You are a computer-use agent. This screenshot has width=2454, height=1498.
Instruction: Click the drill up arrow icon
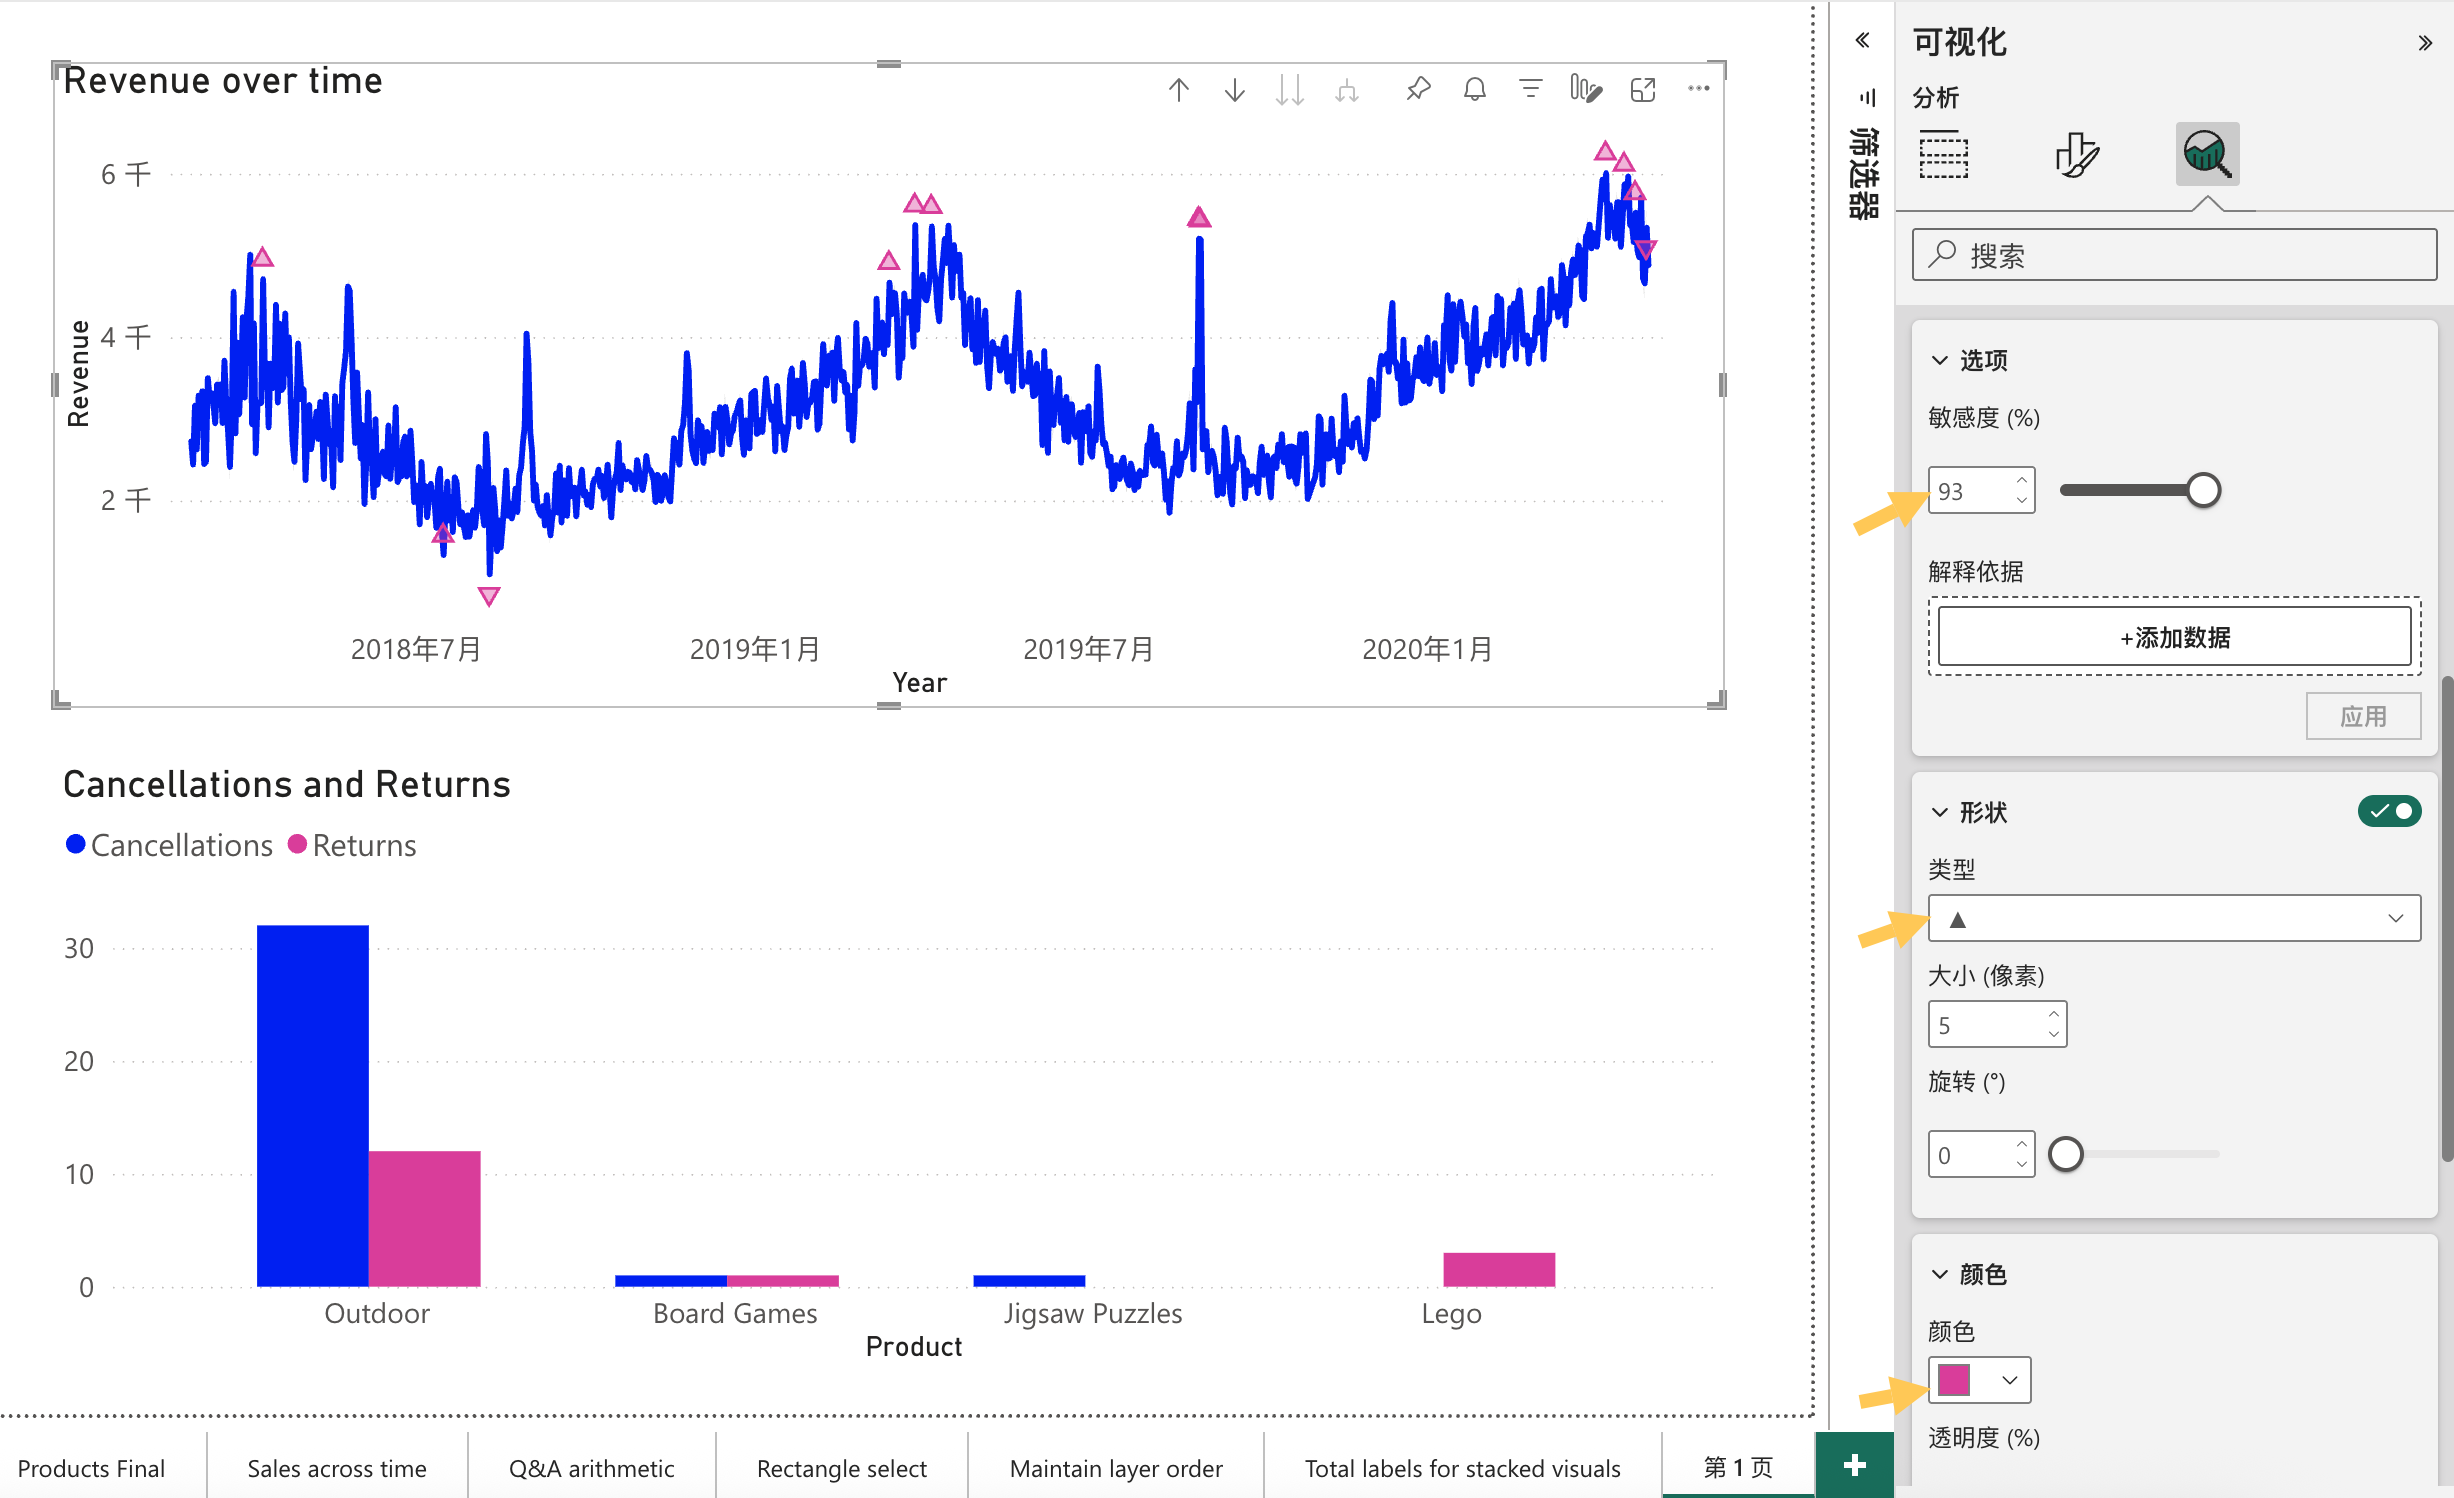click(x=1179, y=90)
